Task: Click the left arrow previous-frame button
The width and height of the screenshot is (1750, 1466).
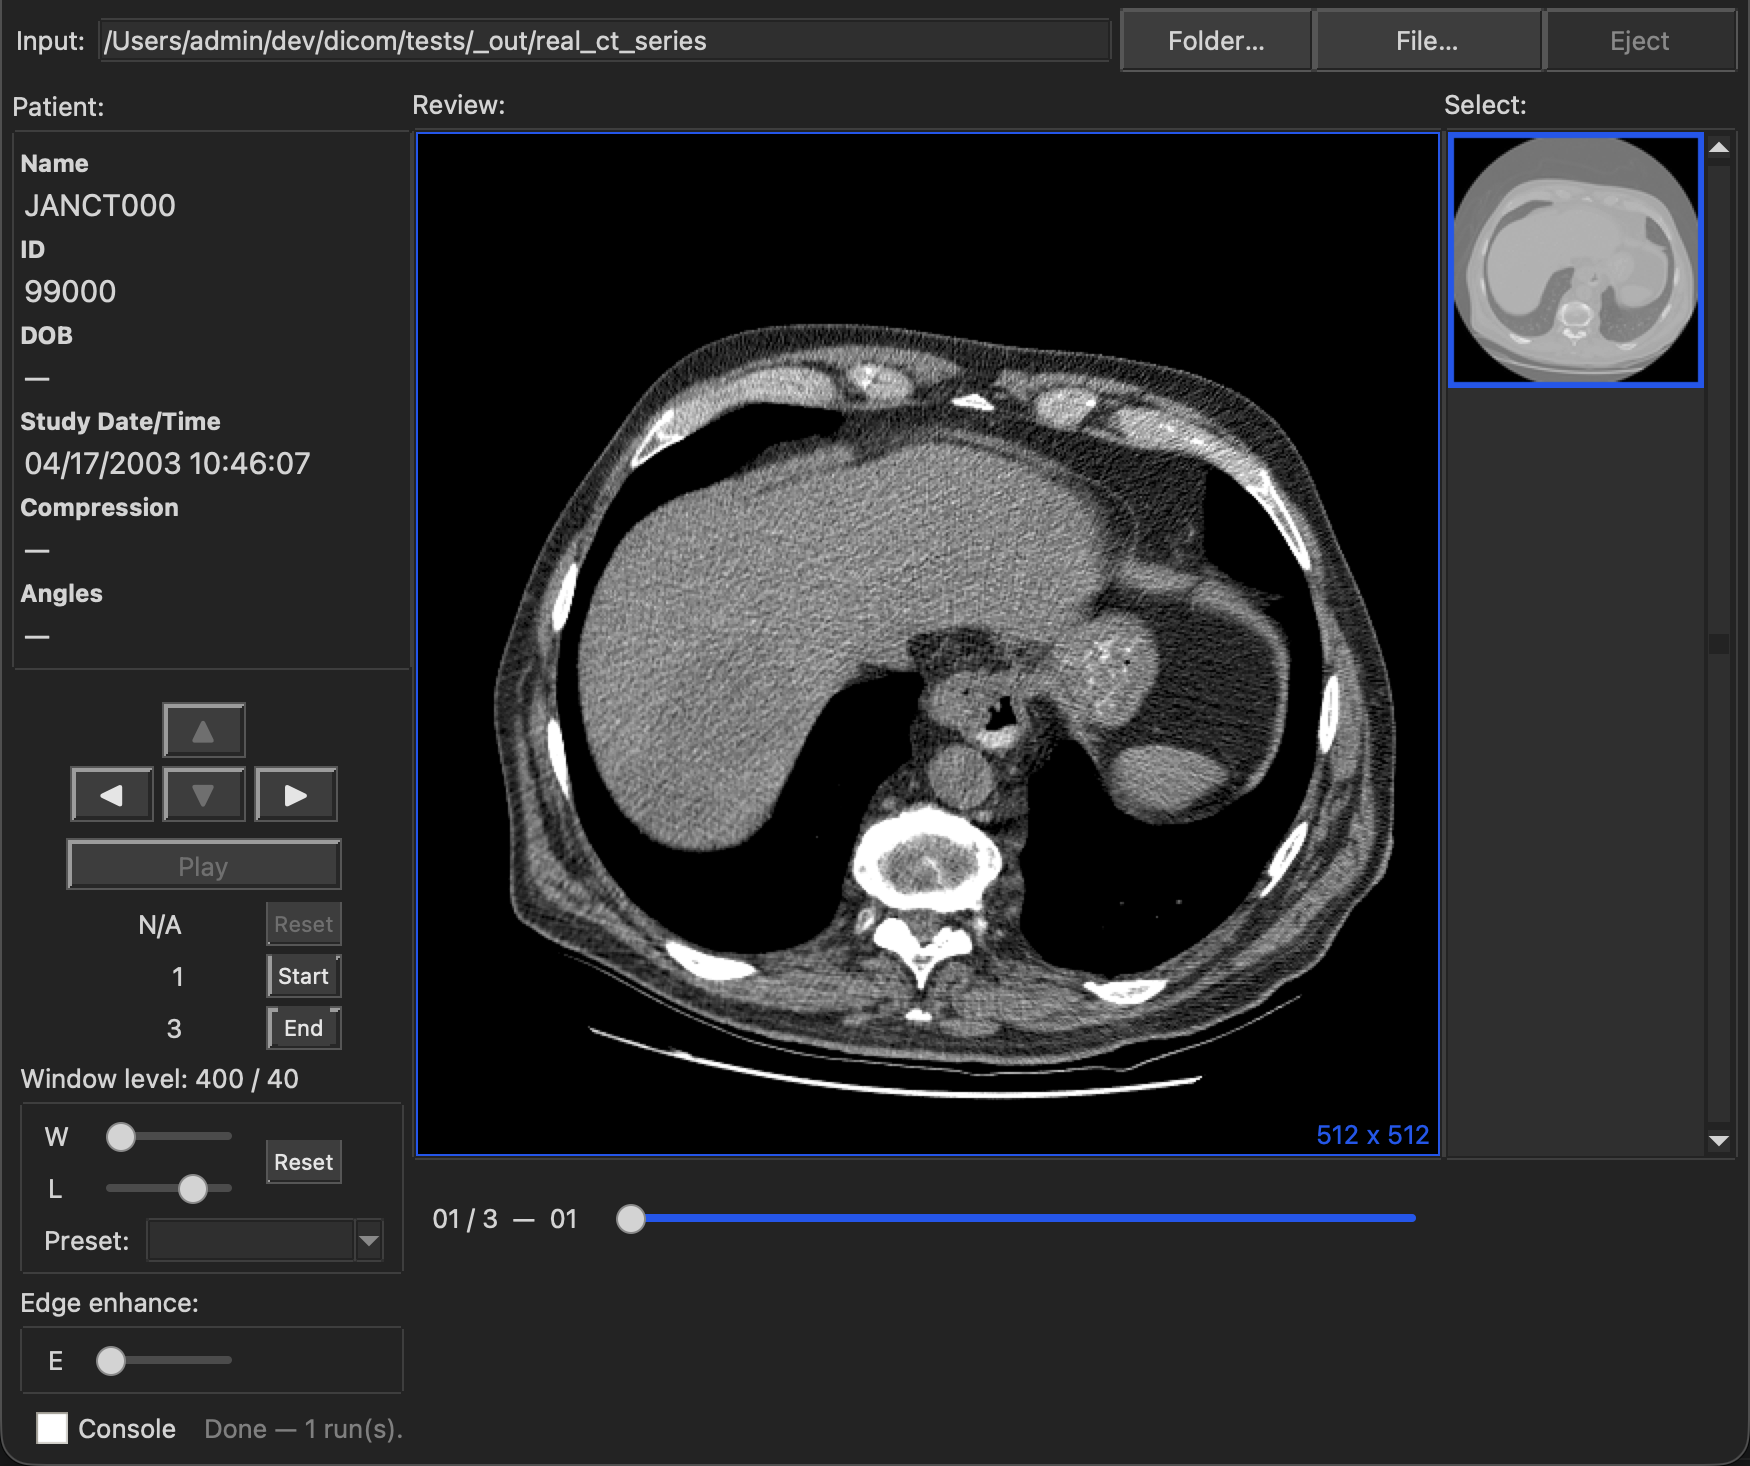Action: (x=112, y=795)
